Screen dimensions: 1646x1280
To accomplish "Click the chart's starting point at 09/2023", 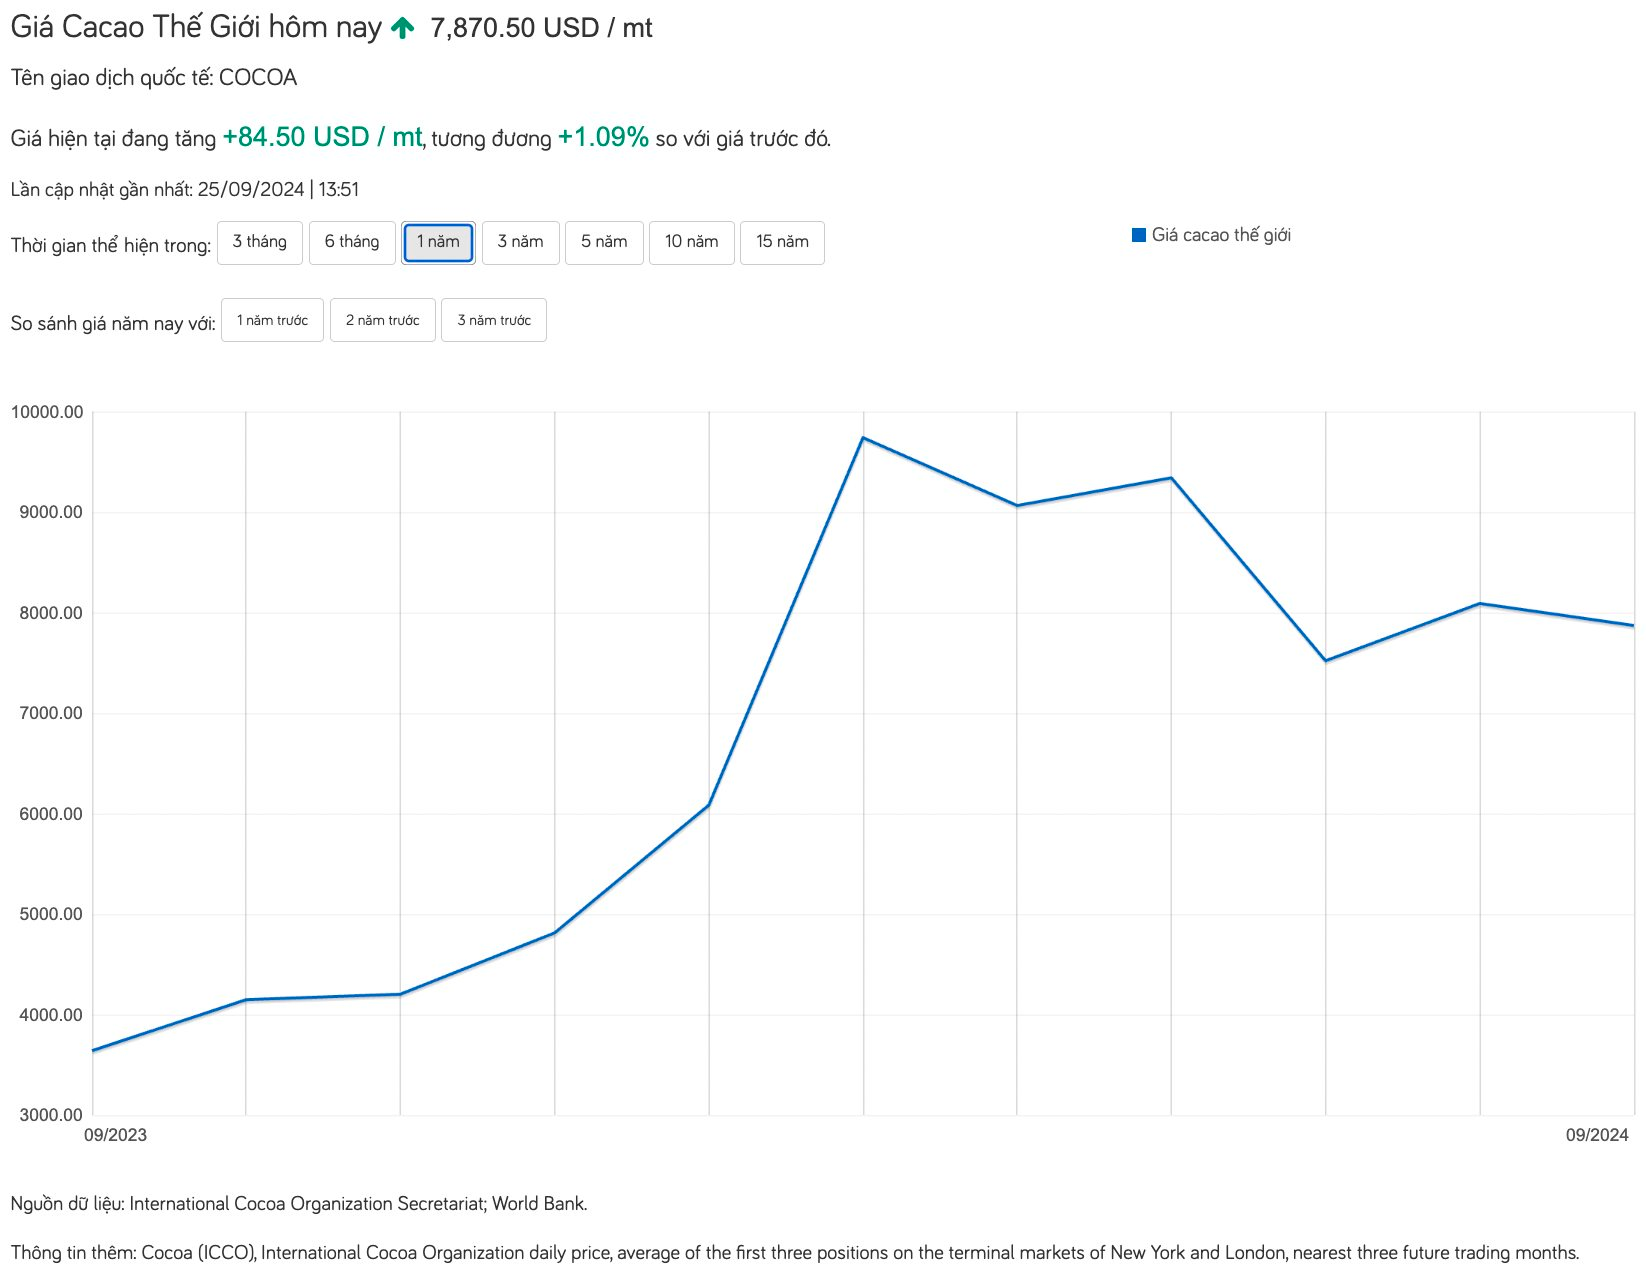I will pos(93,1050).
